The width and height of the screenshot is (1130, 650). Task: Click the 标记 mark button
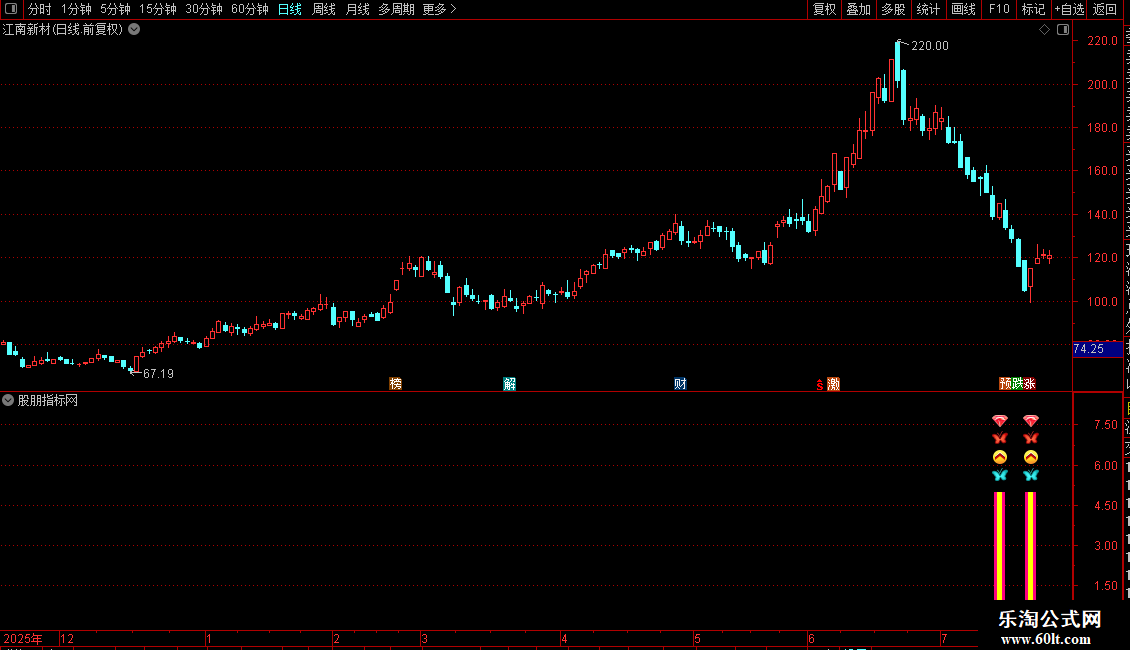[1033, 9]
